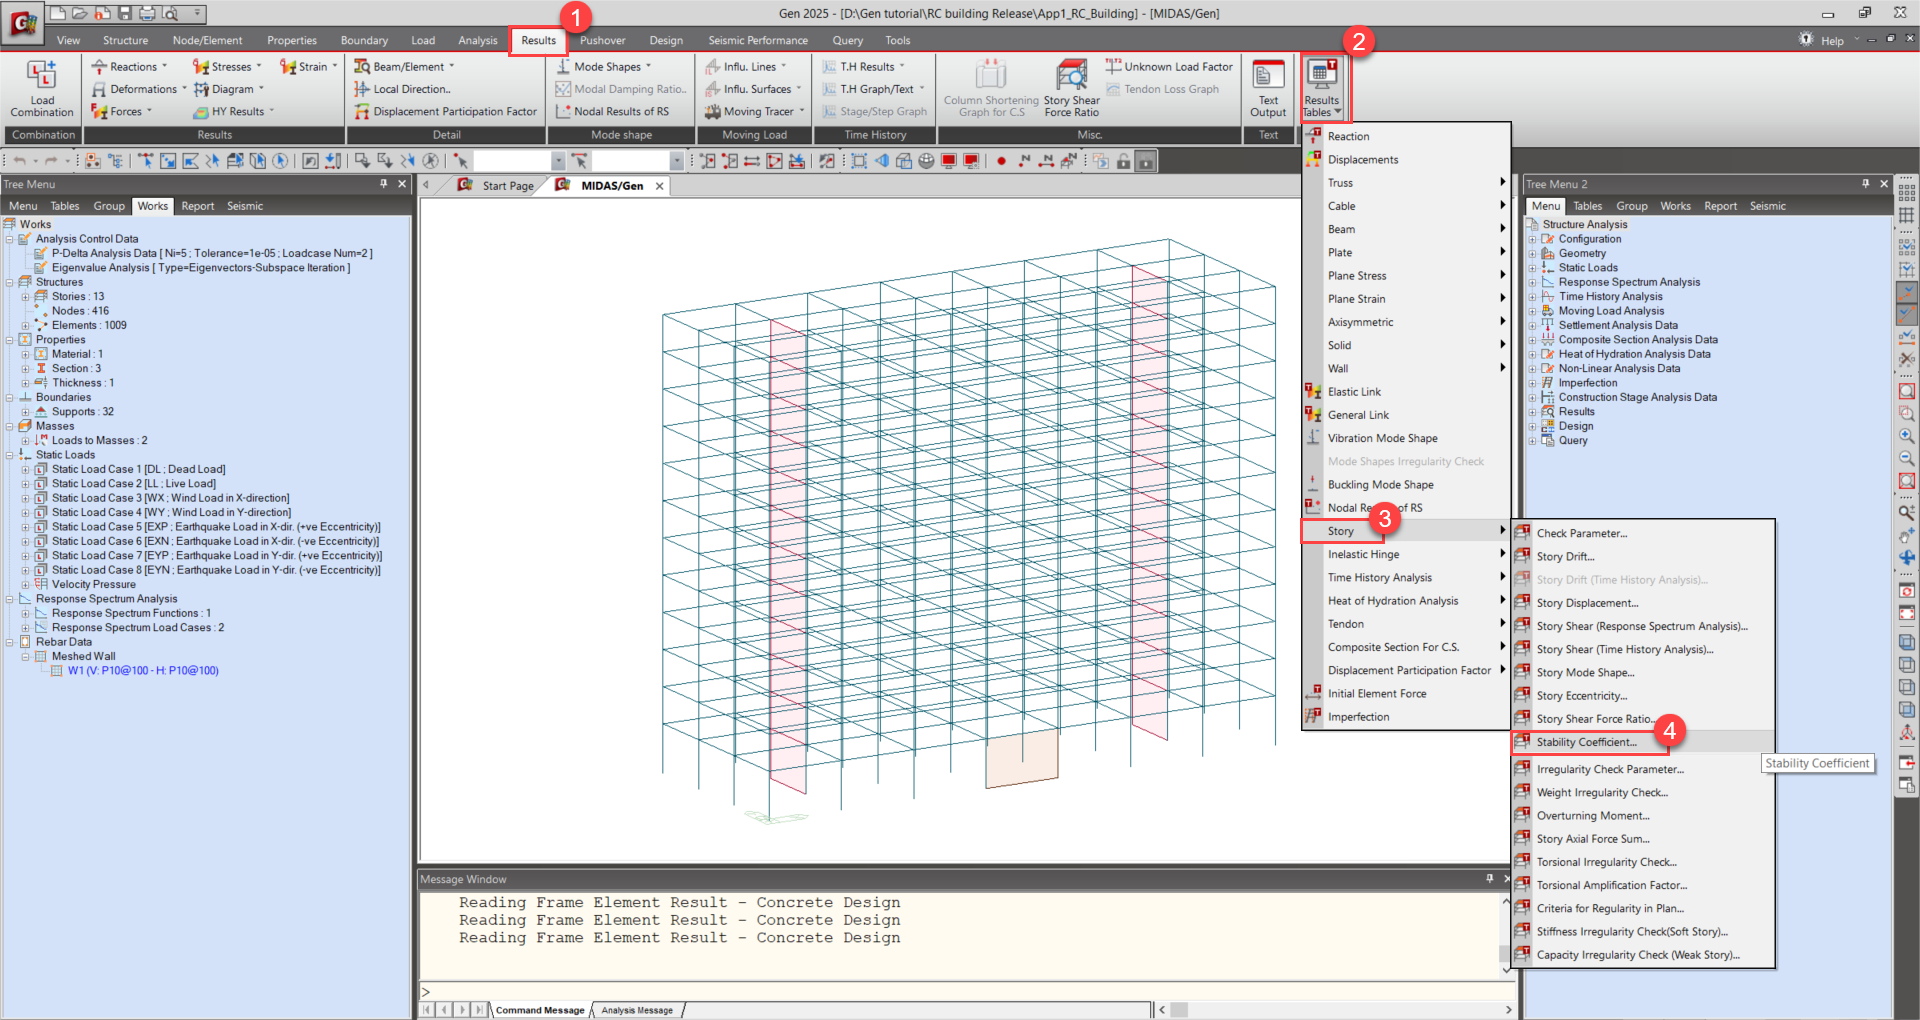Switch to the Pushover ribbon tab

(602, 40)
